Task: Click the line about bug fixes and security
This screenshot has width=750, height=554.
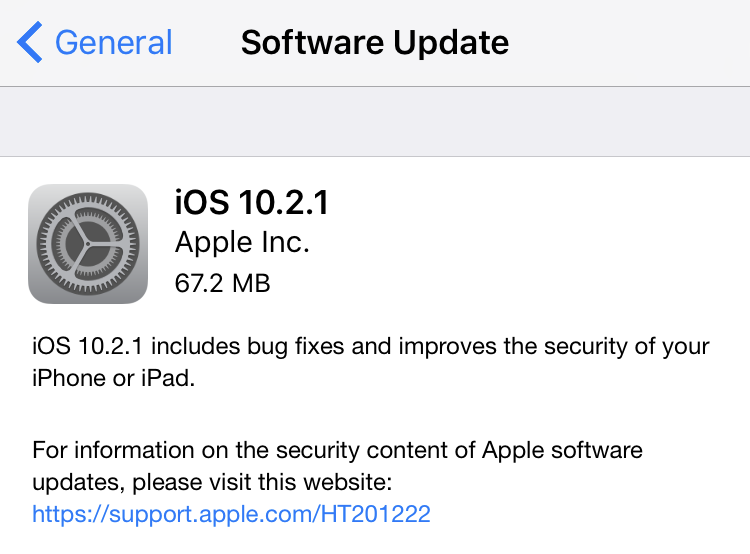Action: [371, 346]
